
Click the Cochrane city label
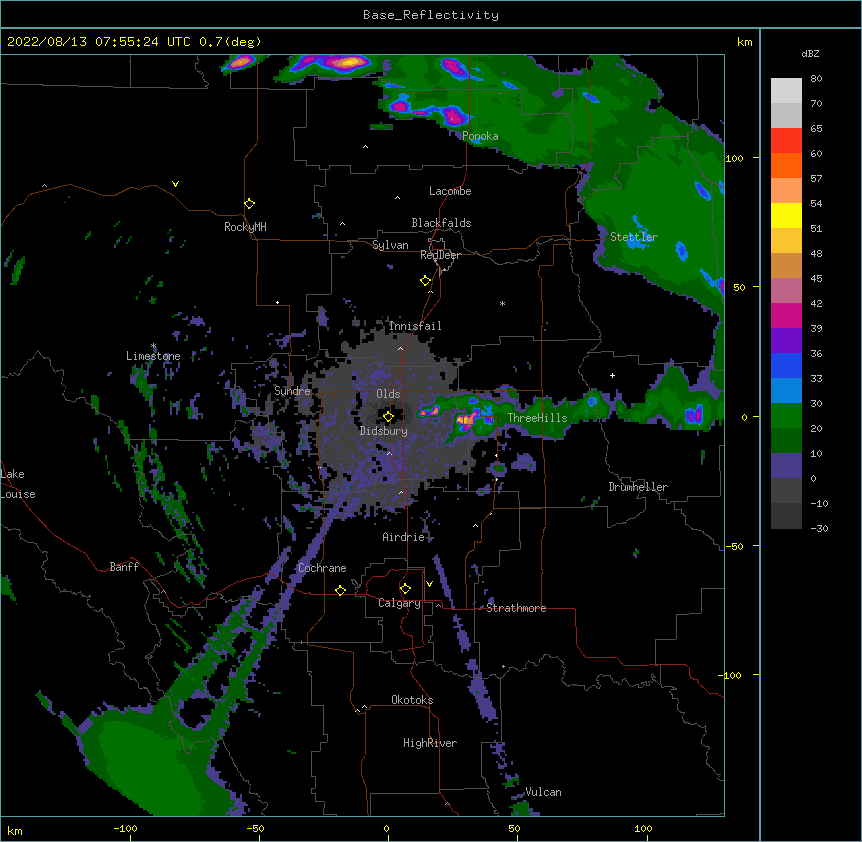[322, 568]
